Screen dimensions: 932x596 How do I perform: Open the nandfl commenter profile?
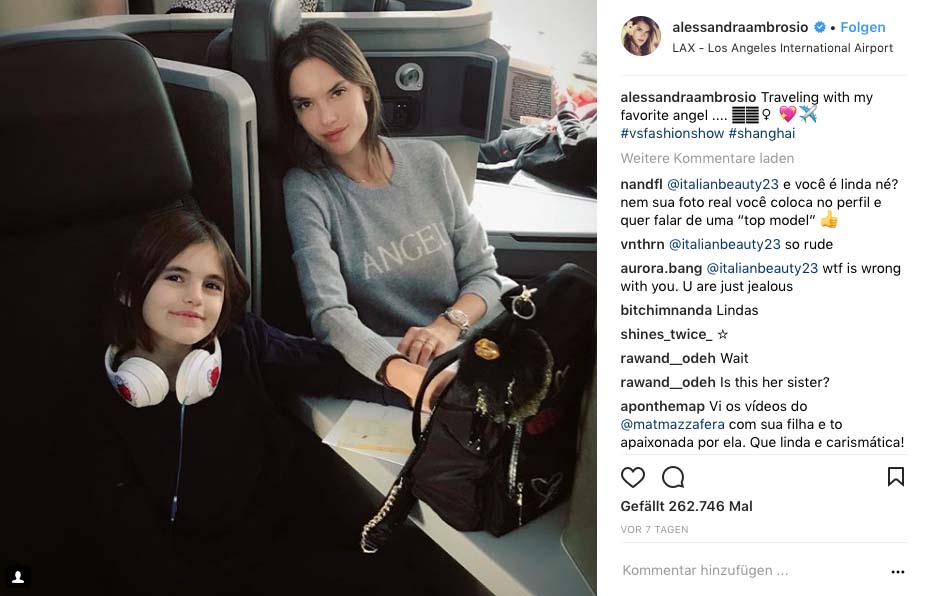pyautogui.click(x=641, y=184)
